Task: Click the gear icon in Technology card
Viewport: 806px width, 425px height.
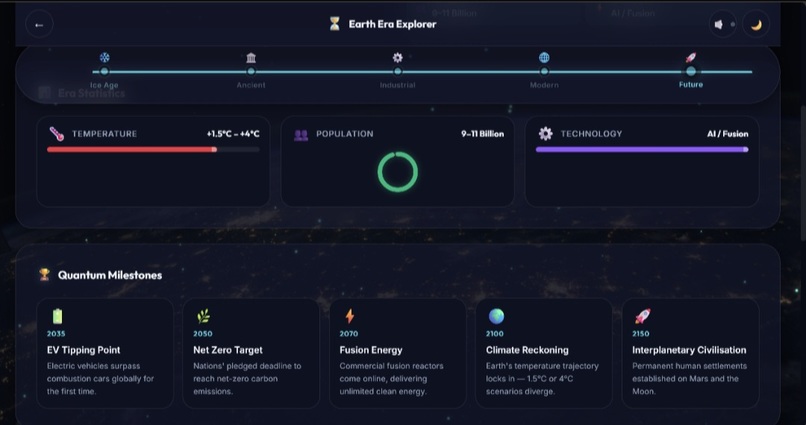Action: pyautogui.click(x=545, y=134)
